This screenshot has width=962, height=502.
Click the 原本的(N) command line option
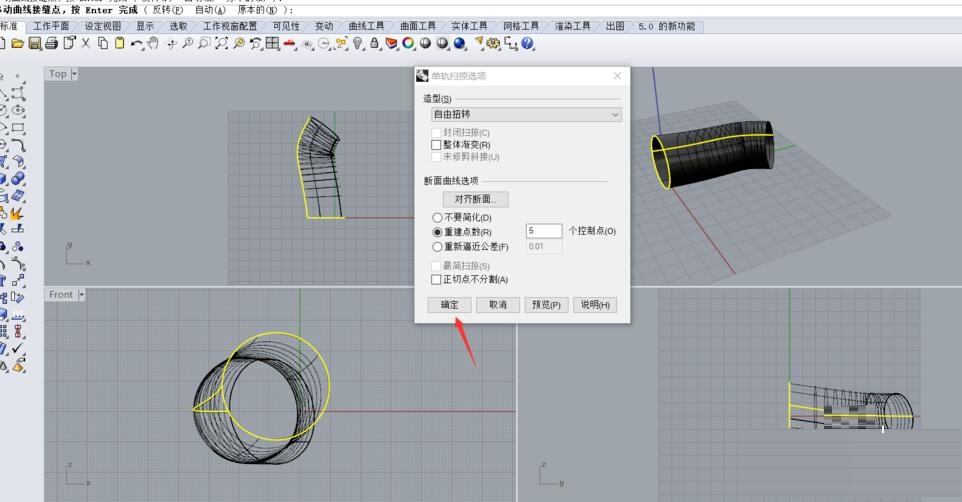258,10
